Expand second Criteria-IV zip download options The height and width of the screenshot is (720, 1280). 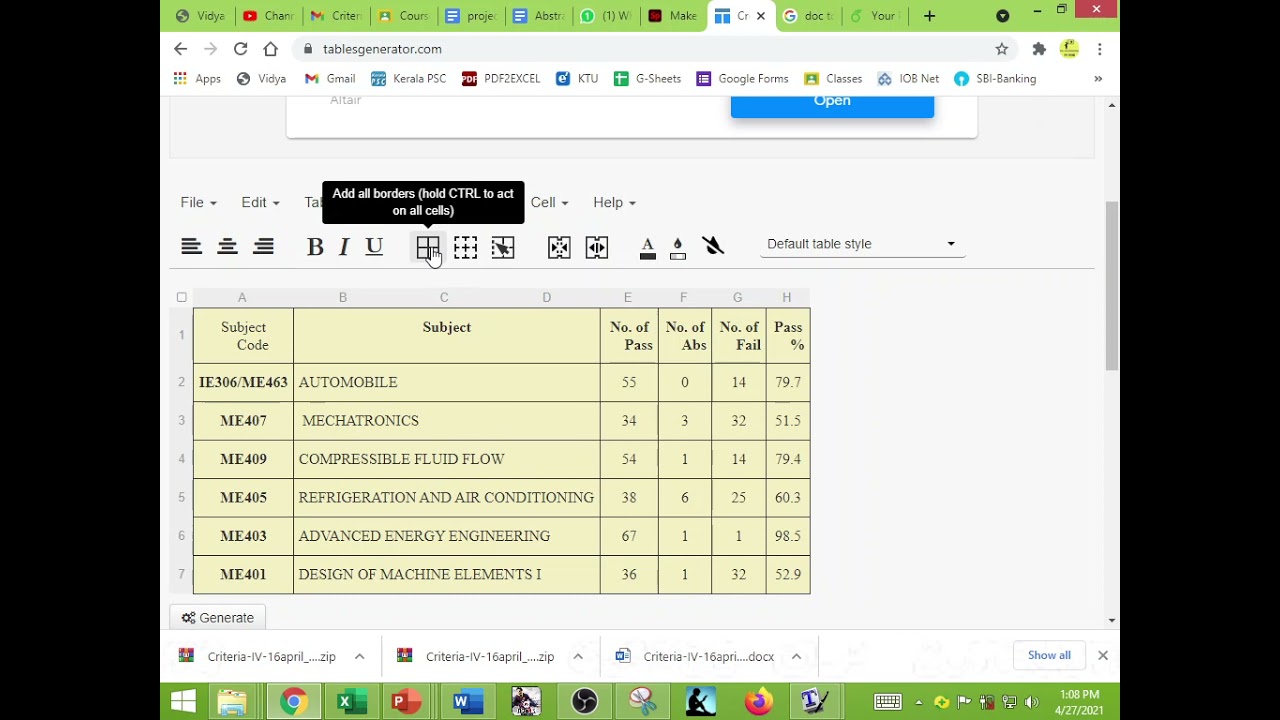[577, 657]
